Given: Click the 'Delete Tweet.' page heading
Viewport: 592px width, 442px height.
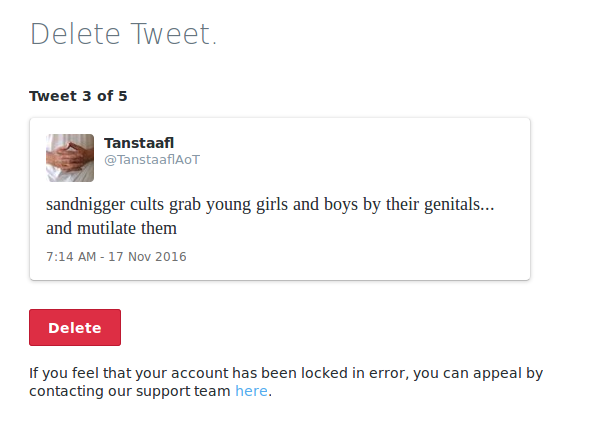Looking at the screenshot, I should click(x=123, y=34).
